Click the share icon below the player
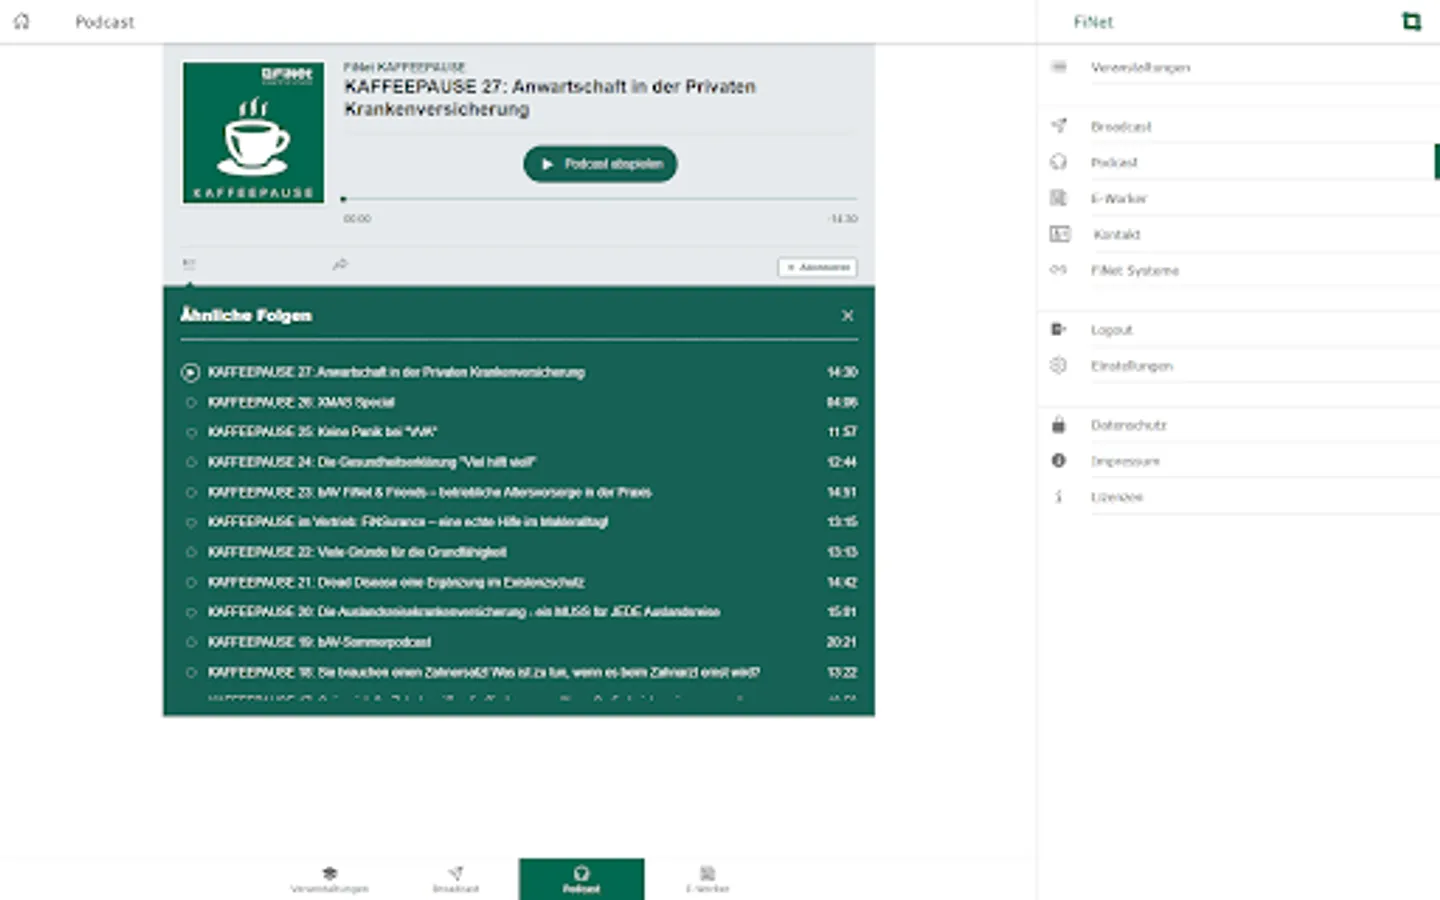The image size is (1440, 900). point(340,265)
